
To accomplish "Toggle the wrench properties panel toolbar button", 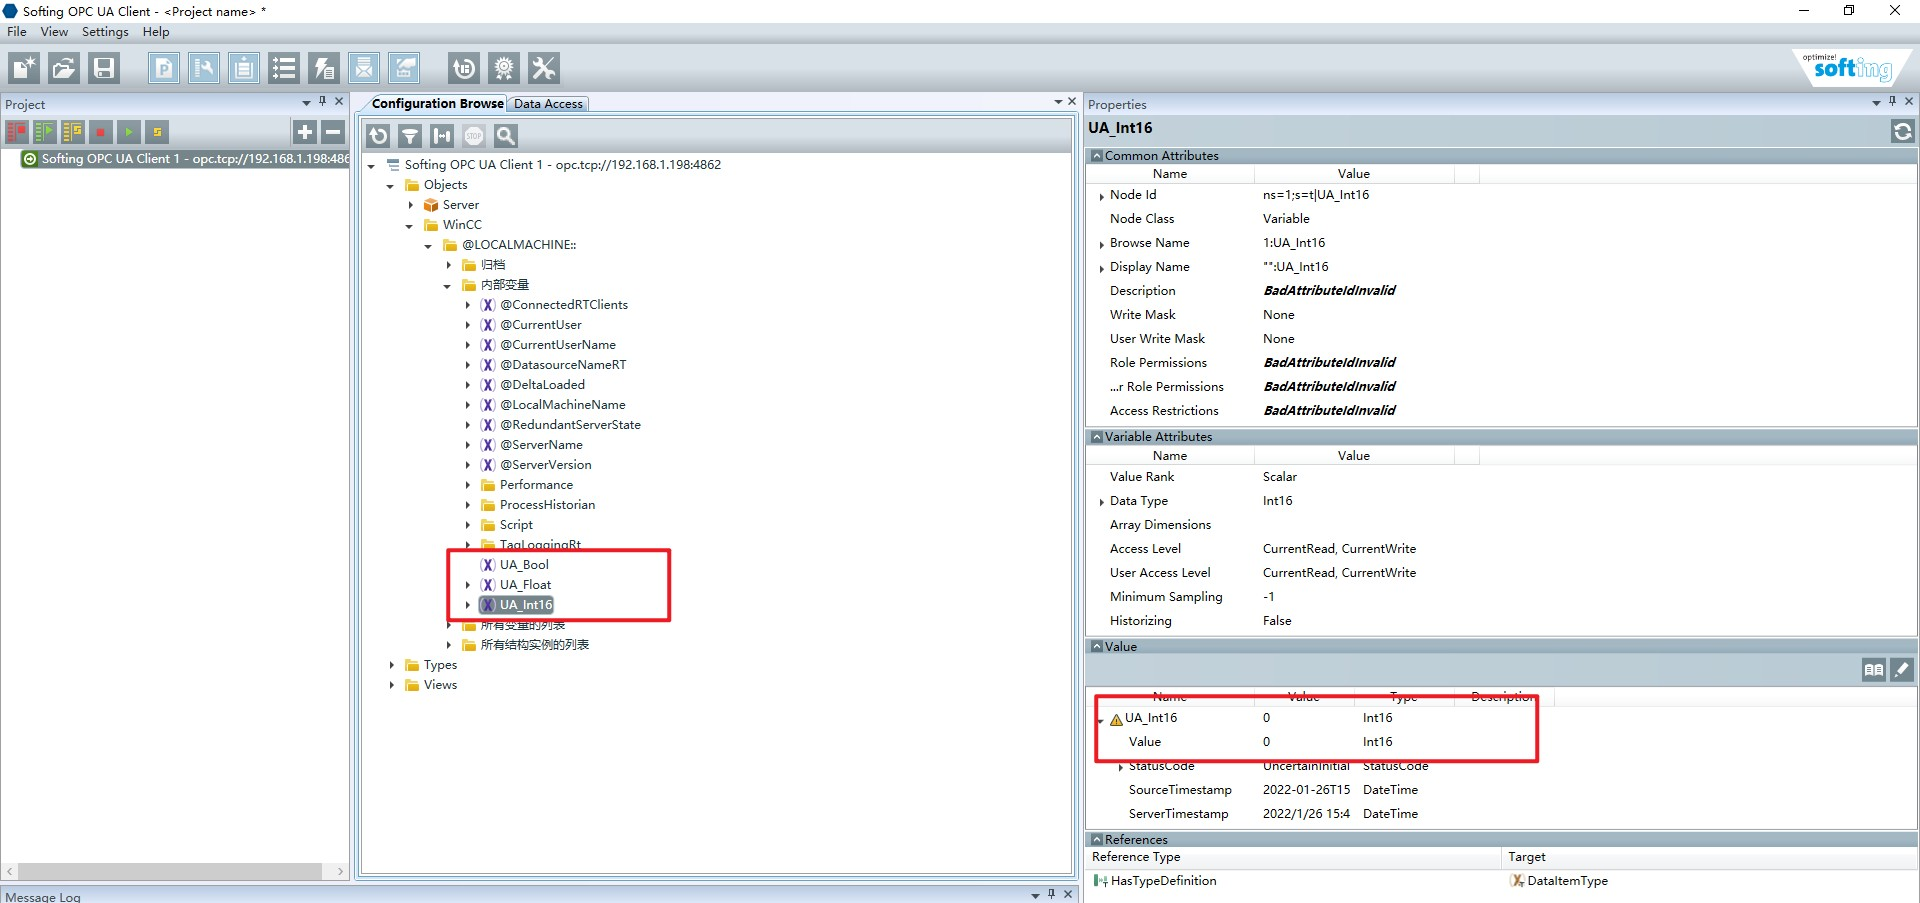I will pyautogui.click(x=204, y=68).
